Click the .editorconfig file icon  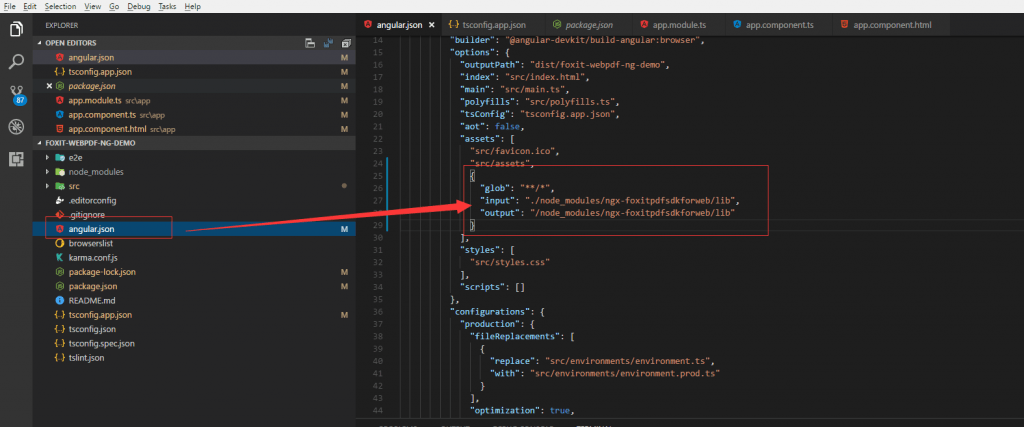point(59,200)
